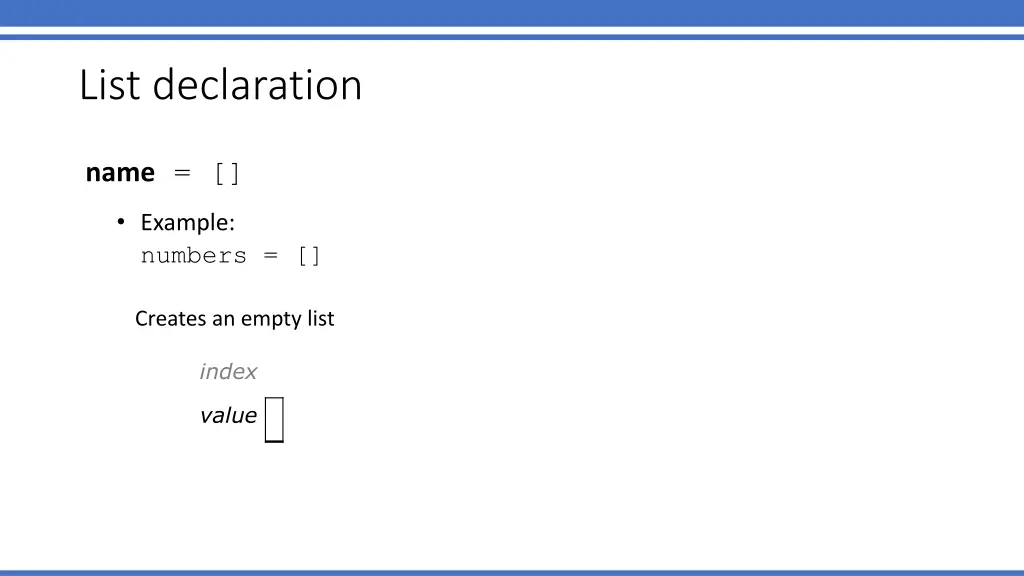Click the empty list box beside "value"

(274, 419)
